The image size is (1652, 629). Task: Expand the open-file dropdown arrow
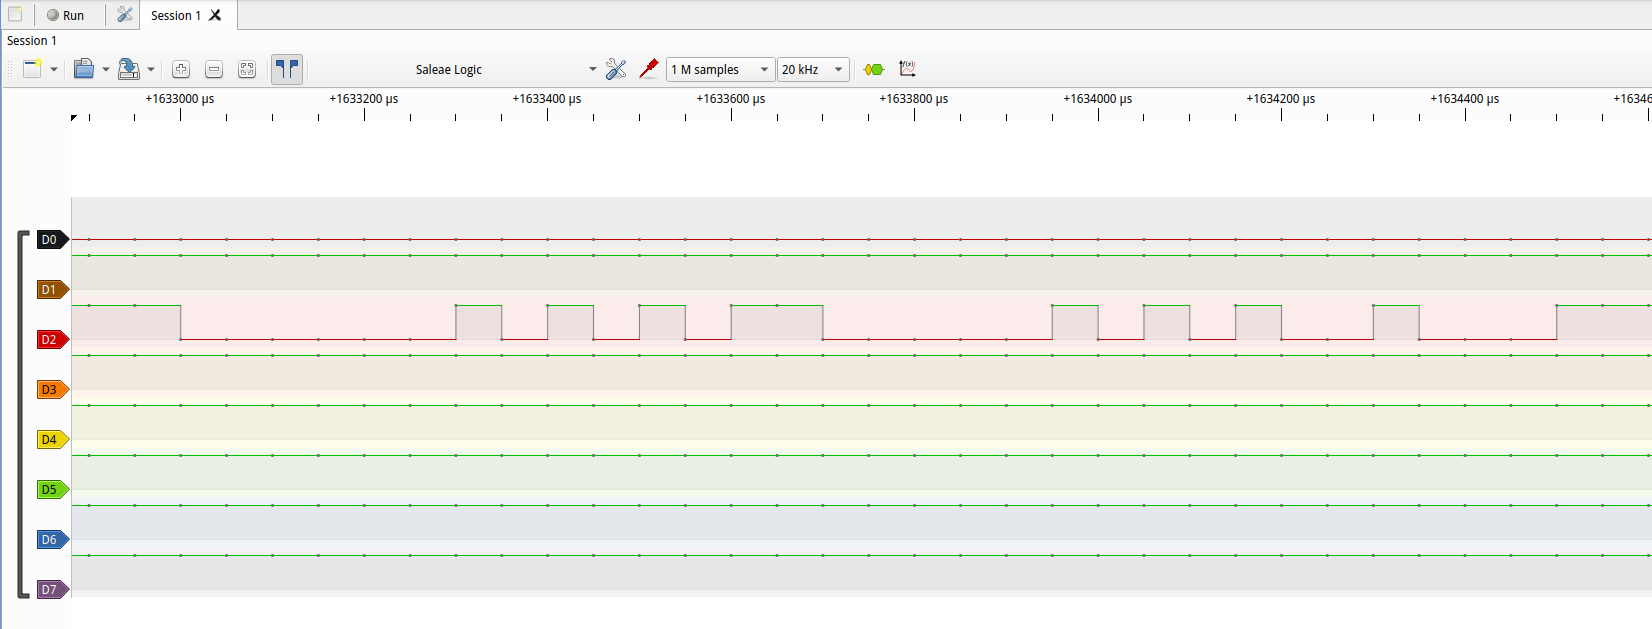click(x=106, y=70)
